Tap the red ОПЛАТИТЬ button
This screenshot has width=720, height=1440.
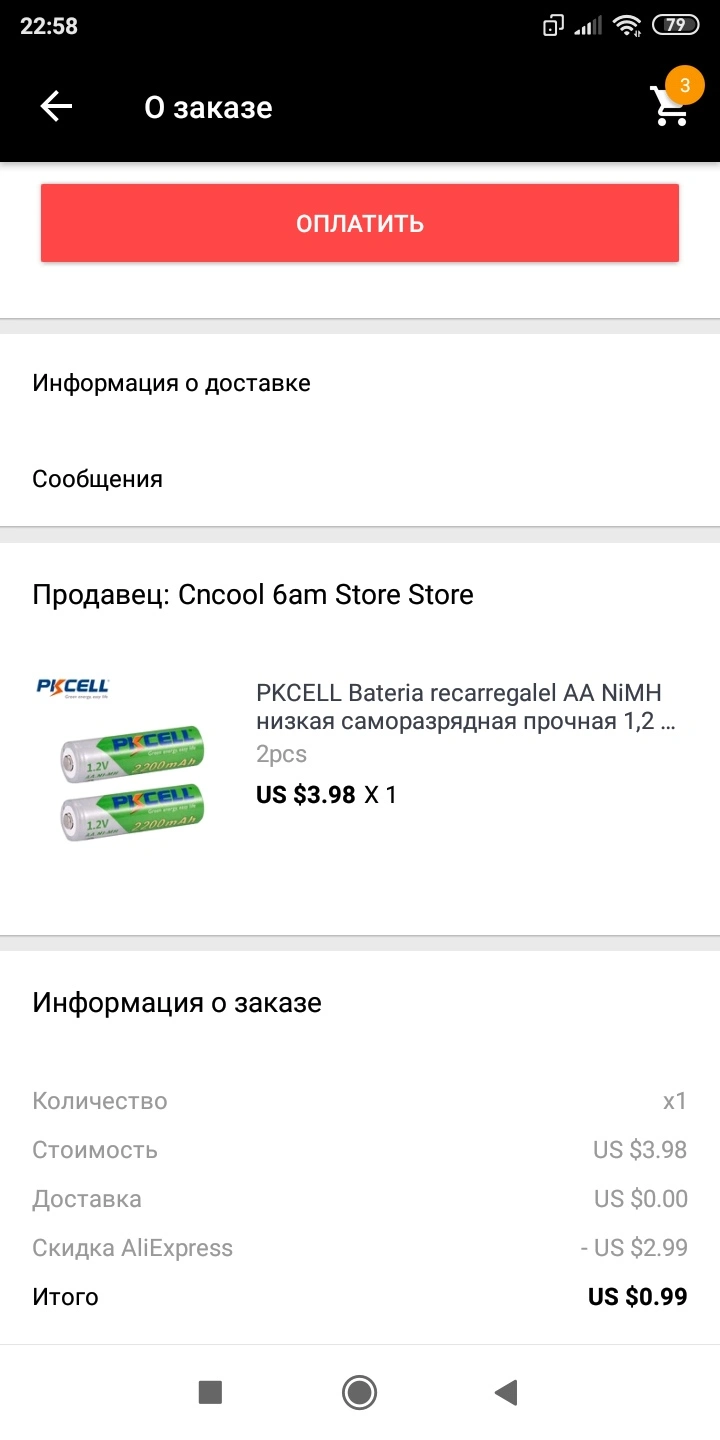(360, 223)
